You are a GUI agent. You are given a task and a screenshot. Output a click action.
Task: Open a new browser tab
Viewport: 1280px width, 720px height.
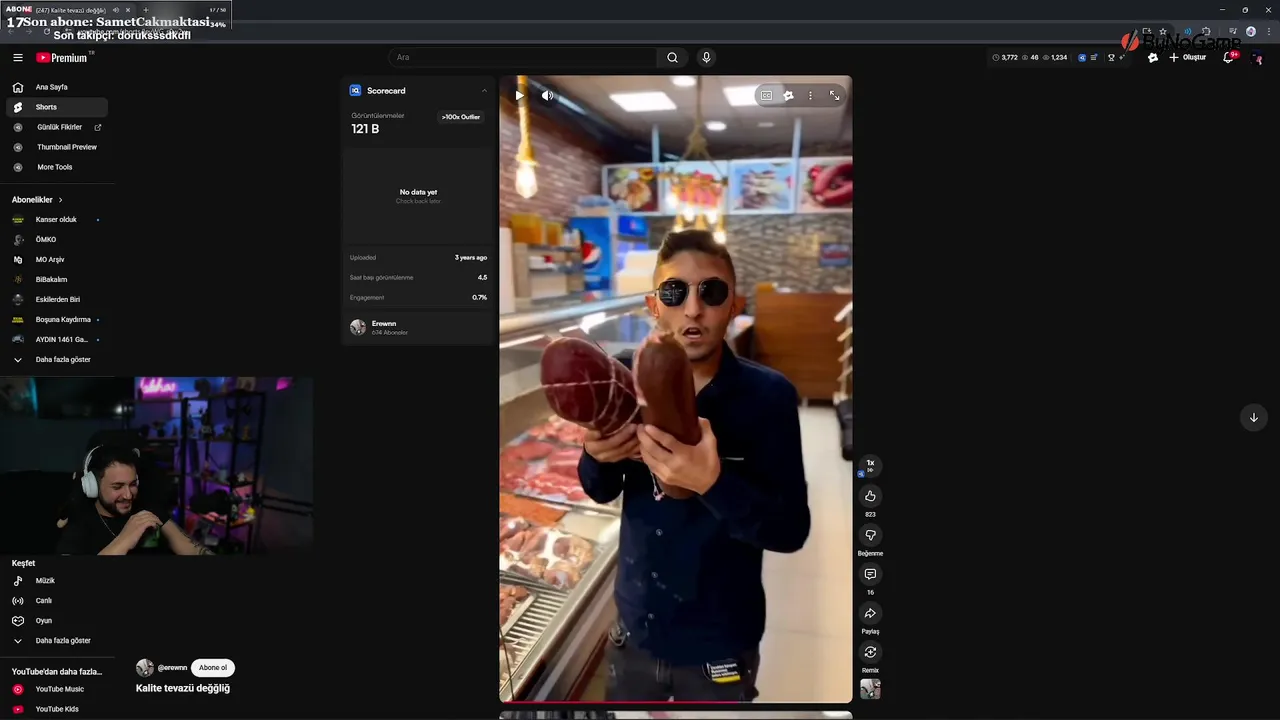coord(146,10)
